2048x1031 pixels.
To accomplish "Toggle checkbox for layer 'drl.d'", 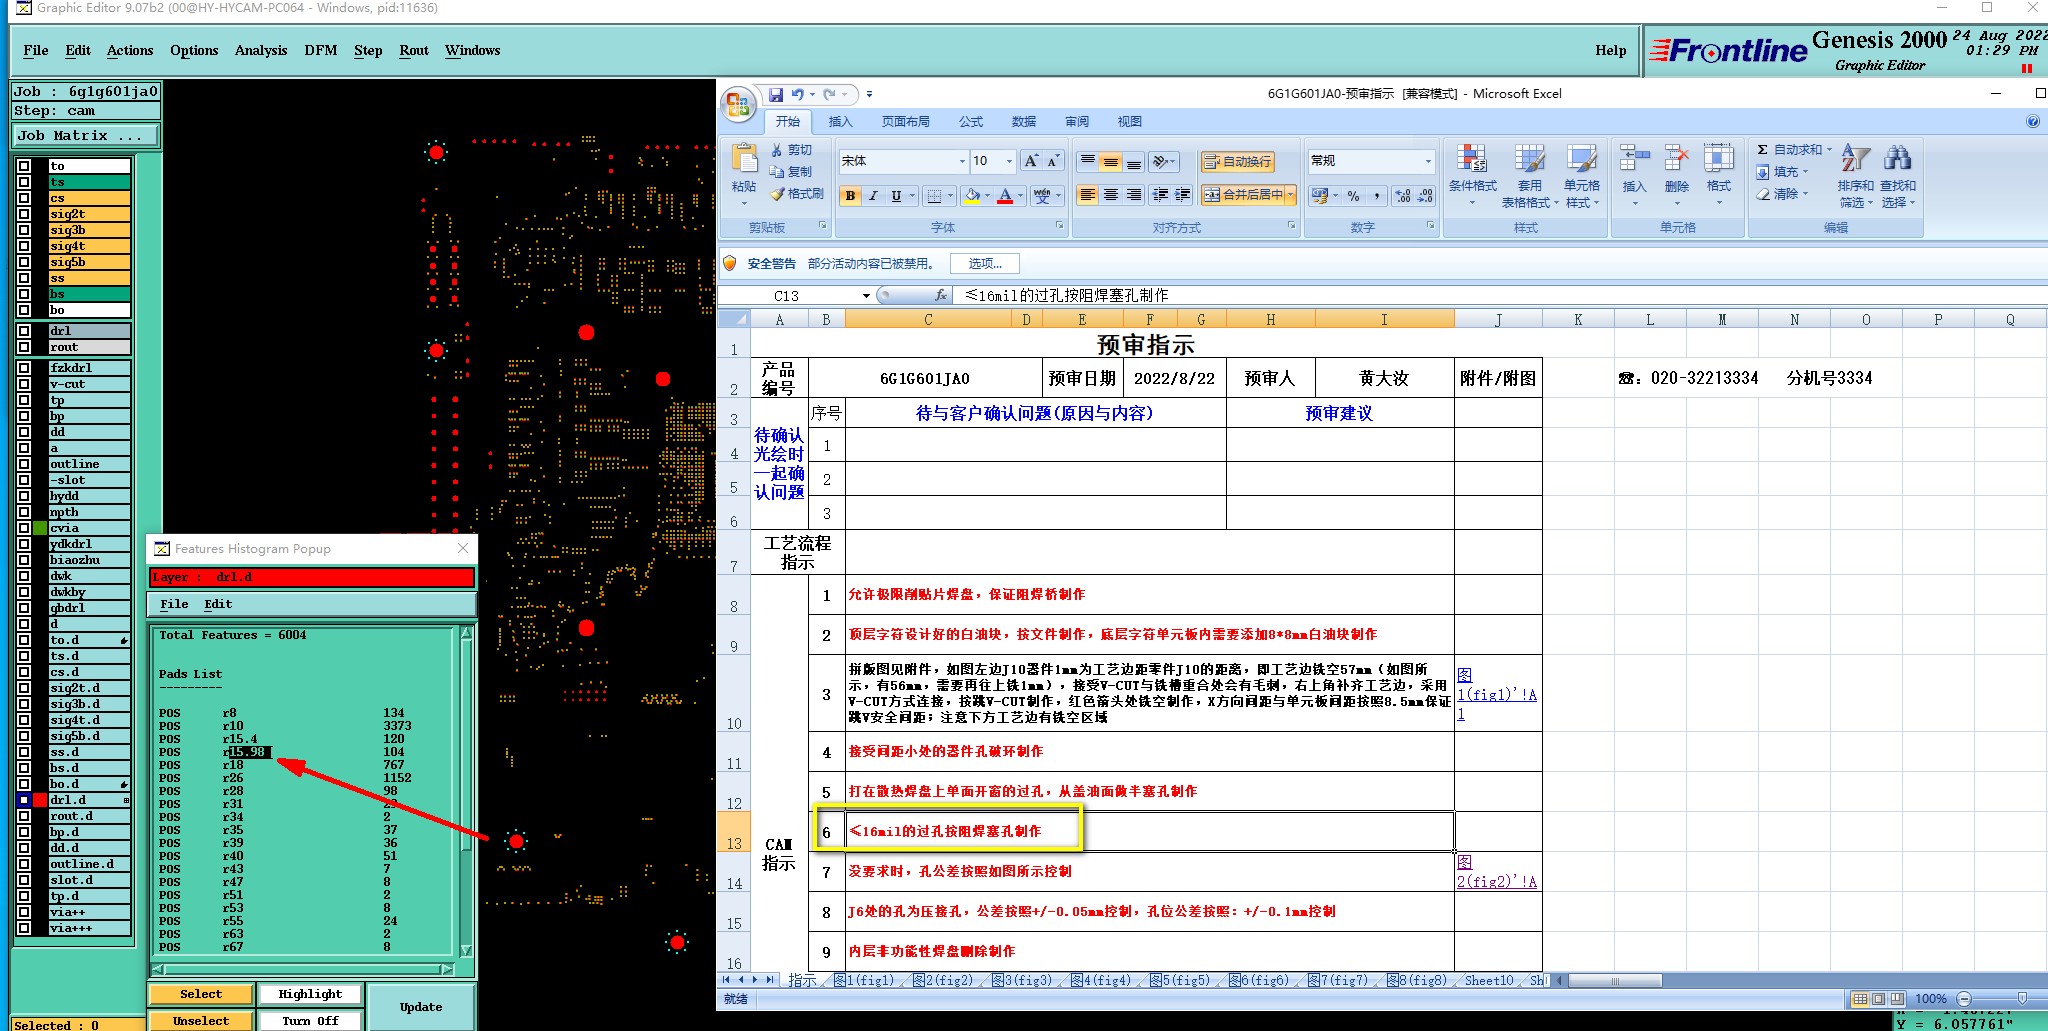I will [24, 800].
